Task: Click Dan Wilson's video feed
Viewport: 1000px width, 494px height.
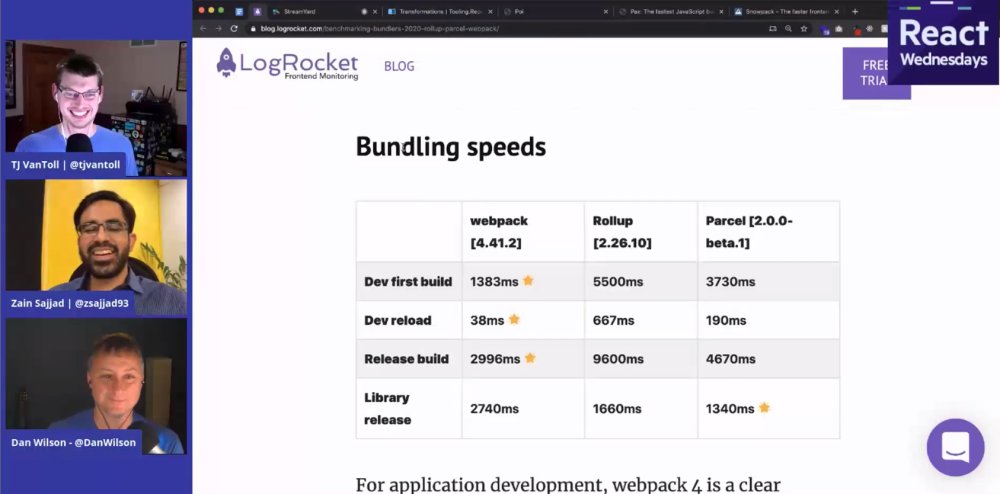Action: pos(96,386)
